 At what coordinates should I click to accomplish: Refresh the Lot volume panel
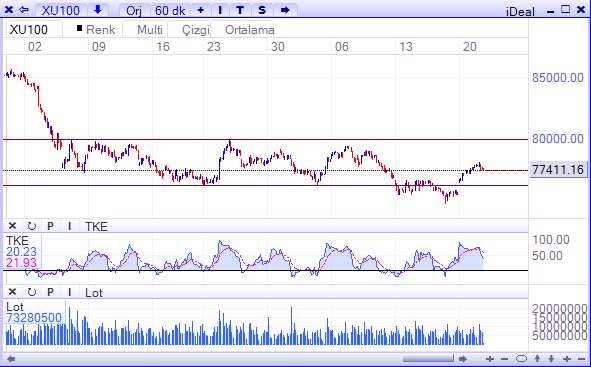pos(32,292)
